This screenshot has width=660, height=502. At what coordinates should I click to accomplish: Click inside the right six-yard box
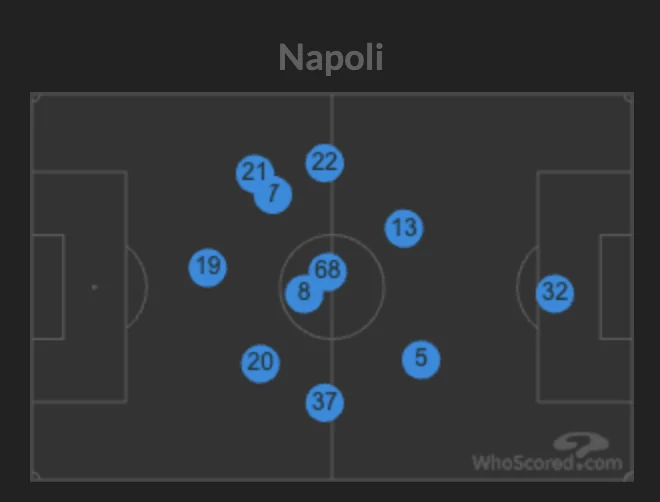[615, 287]
